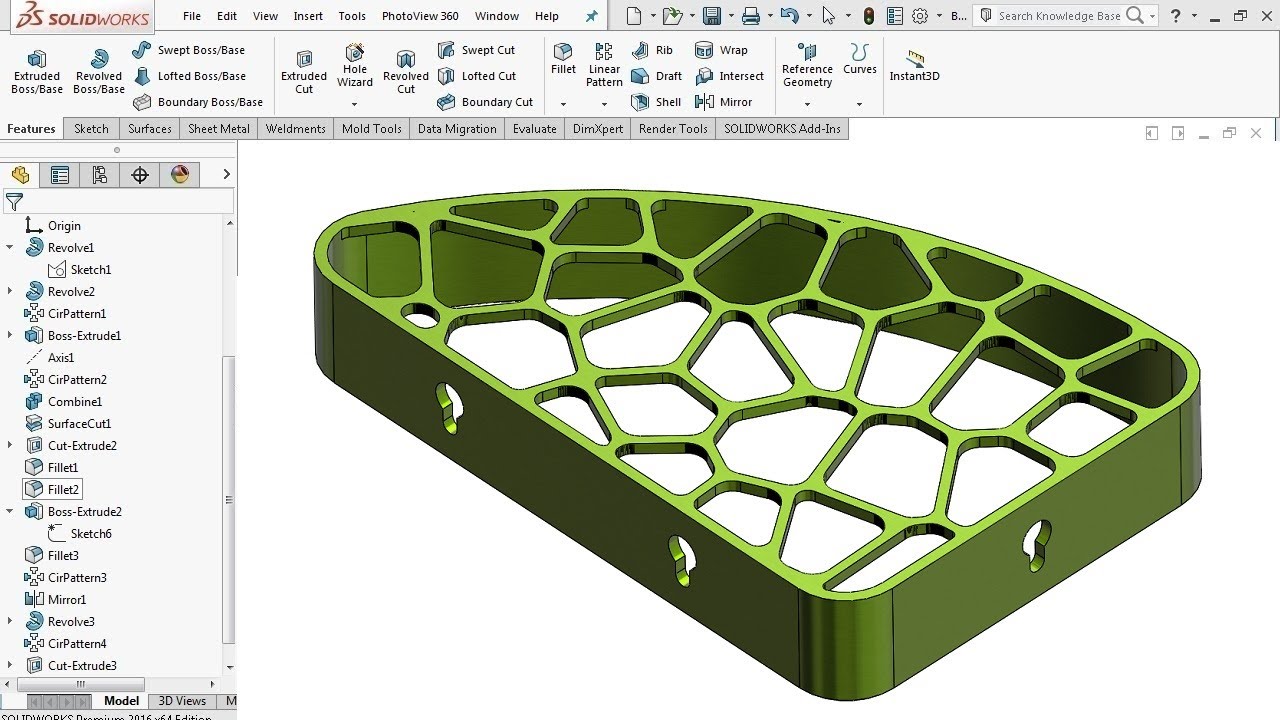
Task: Select the Extruded Boss/Base tool
Action: (x=37, y=72)
